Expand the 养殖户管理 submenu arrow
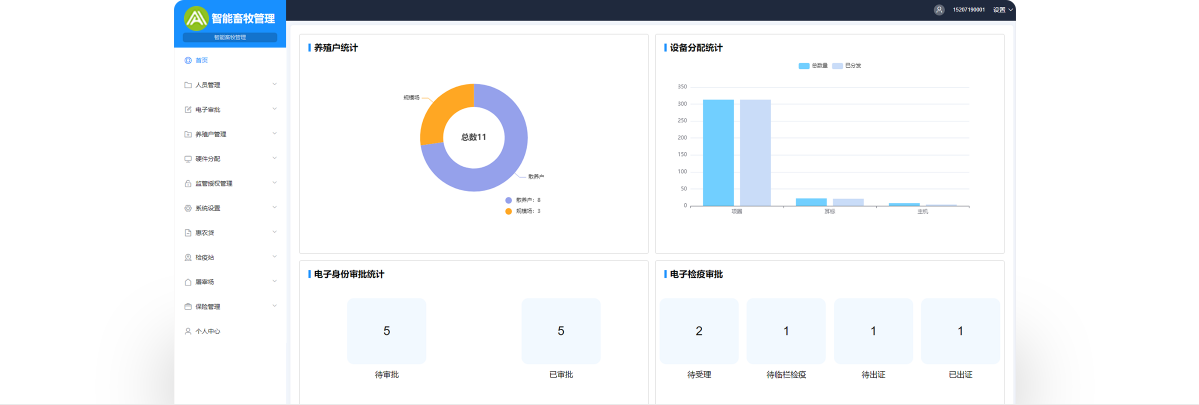The image size is (1199, 405). (x=274, y=134)
